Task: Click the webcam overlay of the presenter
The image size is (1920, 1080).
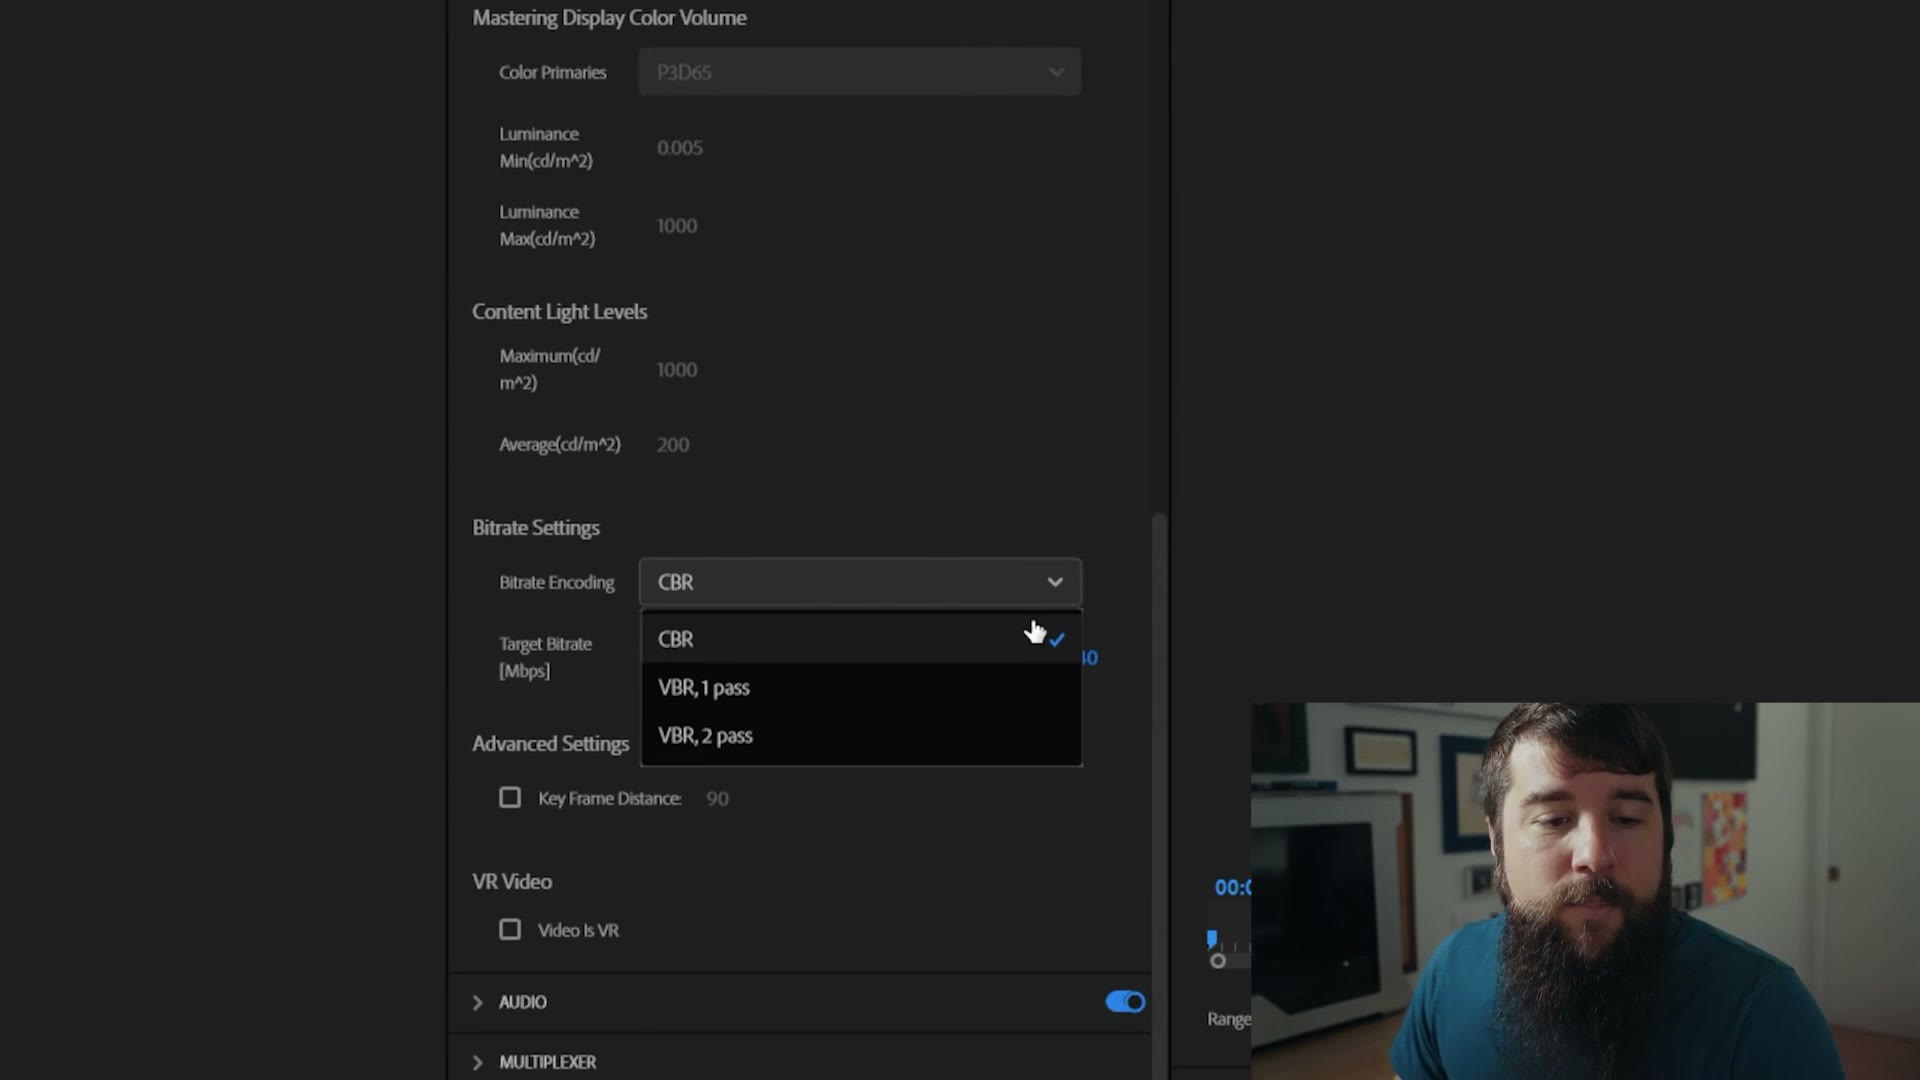Action: 1585,891
